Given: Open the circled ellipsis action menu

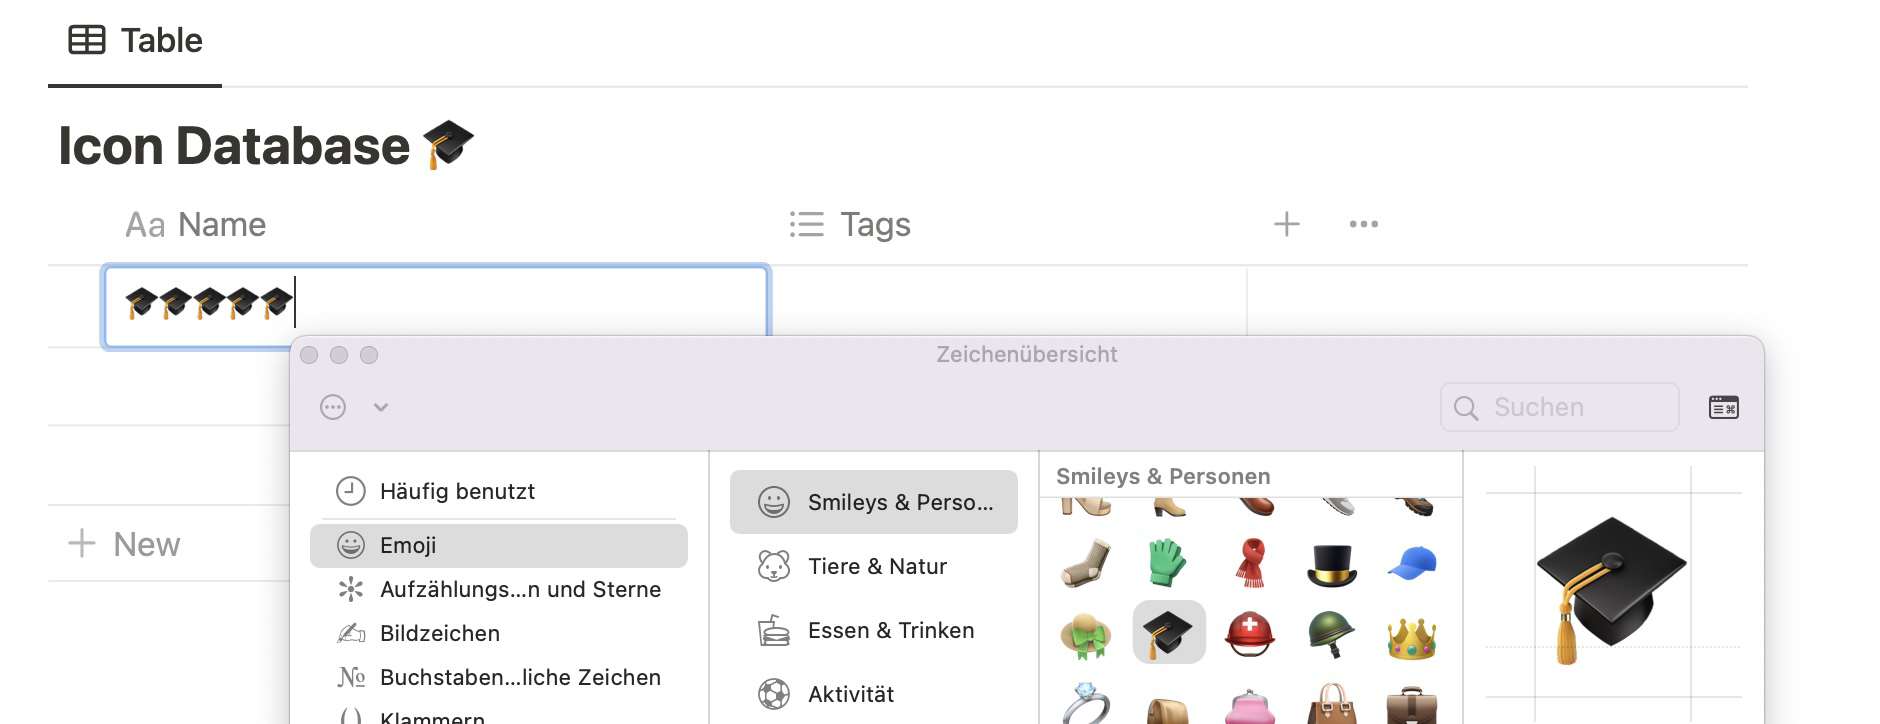Looking at the screenshot, I should point(331,407).
